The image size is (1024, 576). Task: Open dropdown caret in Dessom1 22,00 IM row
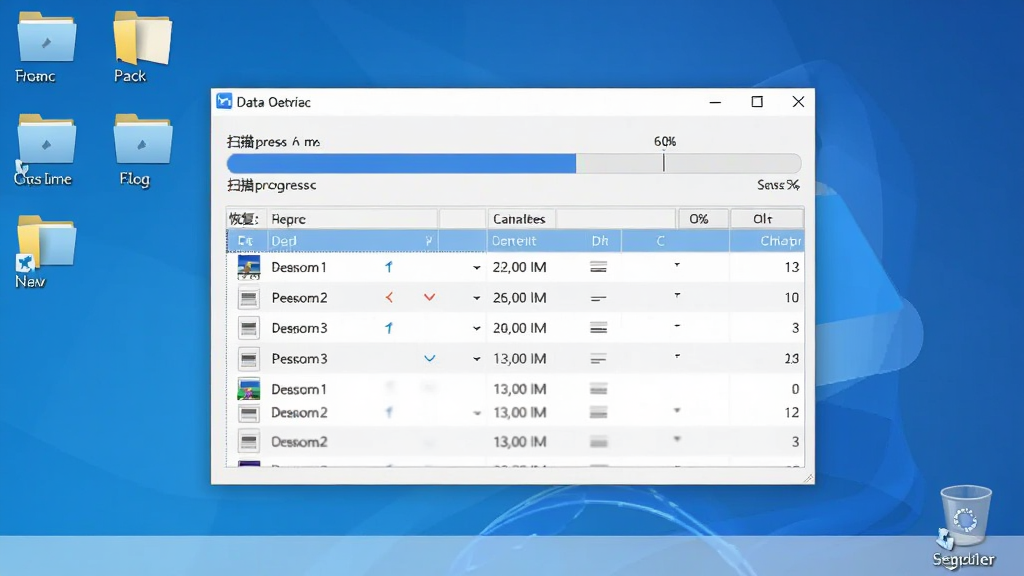(477, 268)
